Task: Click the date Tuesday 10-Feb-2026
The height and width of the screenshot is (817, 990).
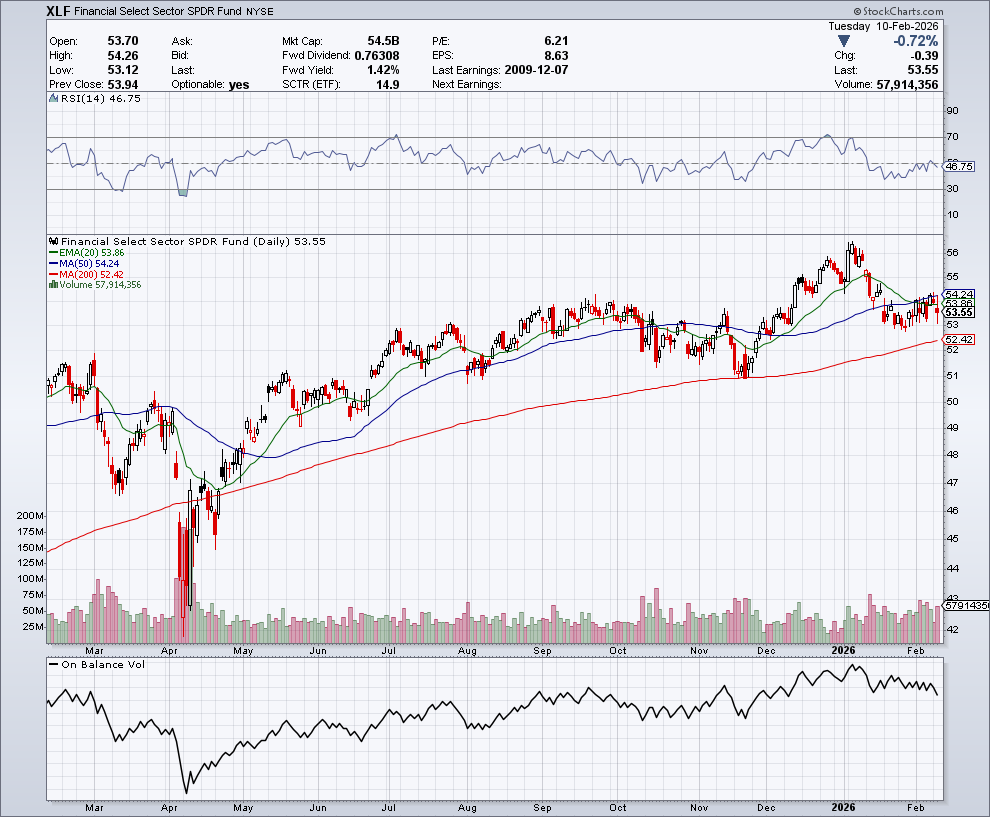Action: pos(883,27)
